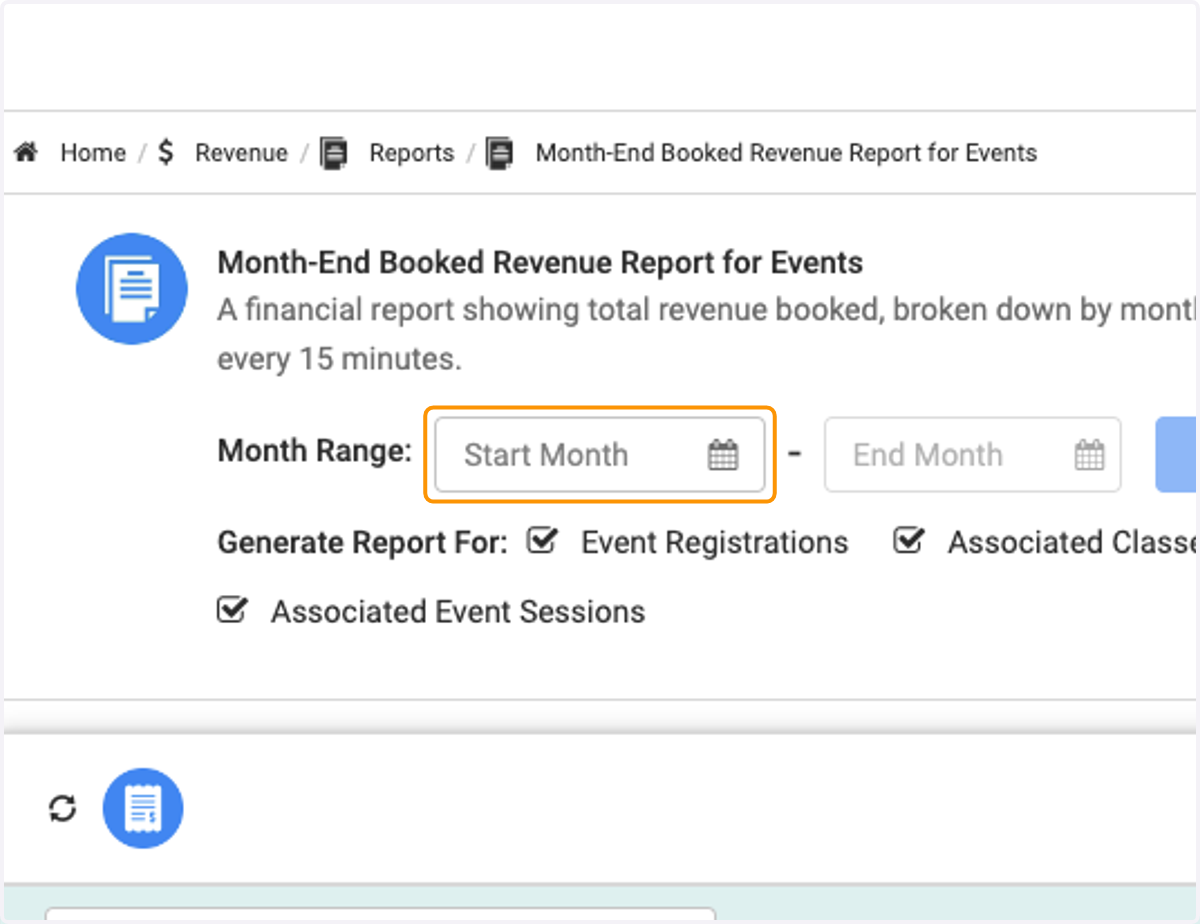Click the report icon before Month-End breadcrumb
The height and width of the screenshot is (924, 1200).
pyautogui.click(x=499, y=153)
